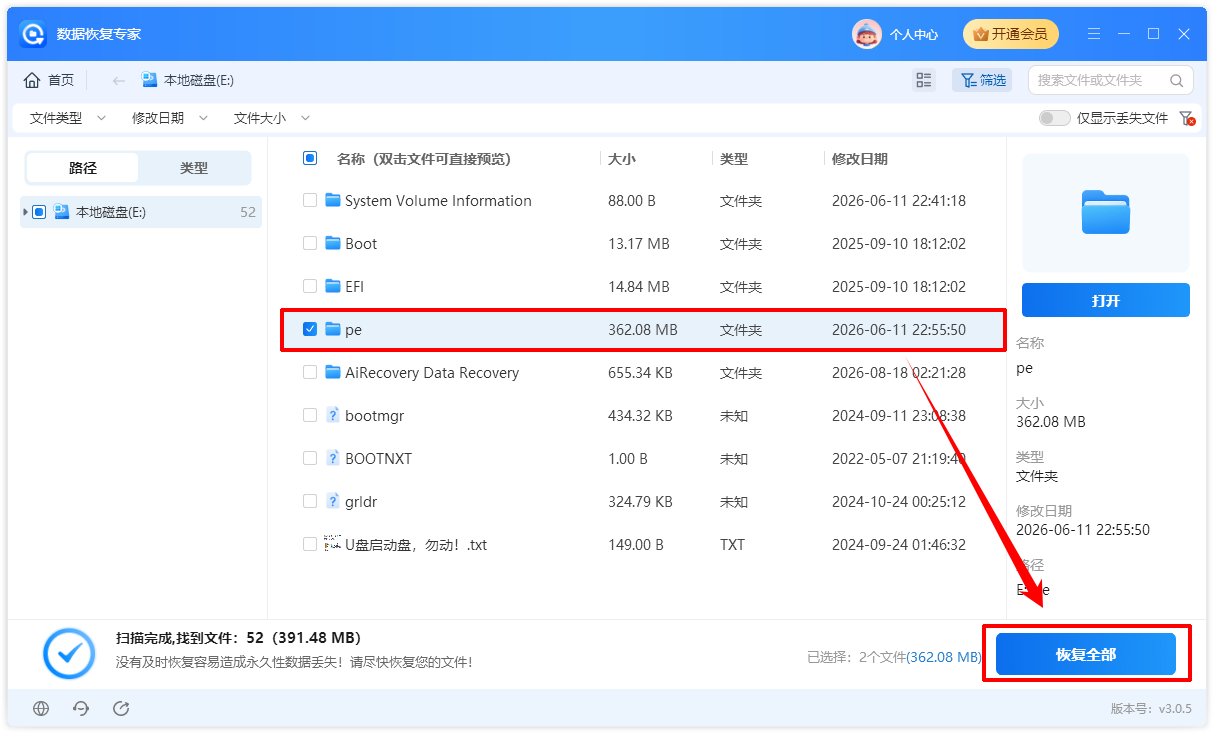Click the back arrow beside 本地磁盘(E:)

pos(119,80)
